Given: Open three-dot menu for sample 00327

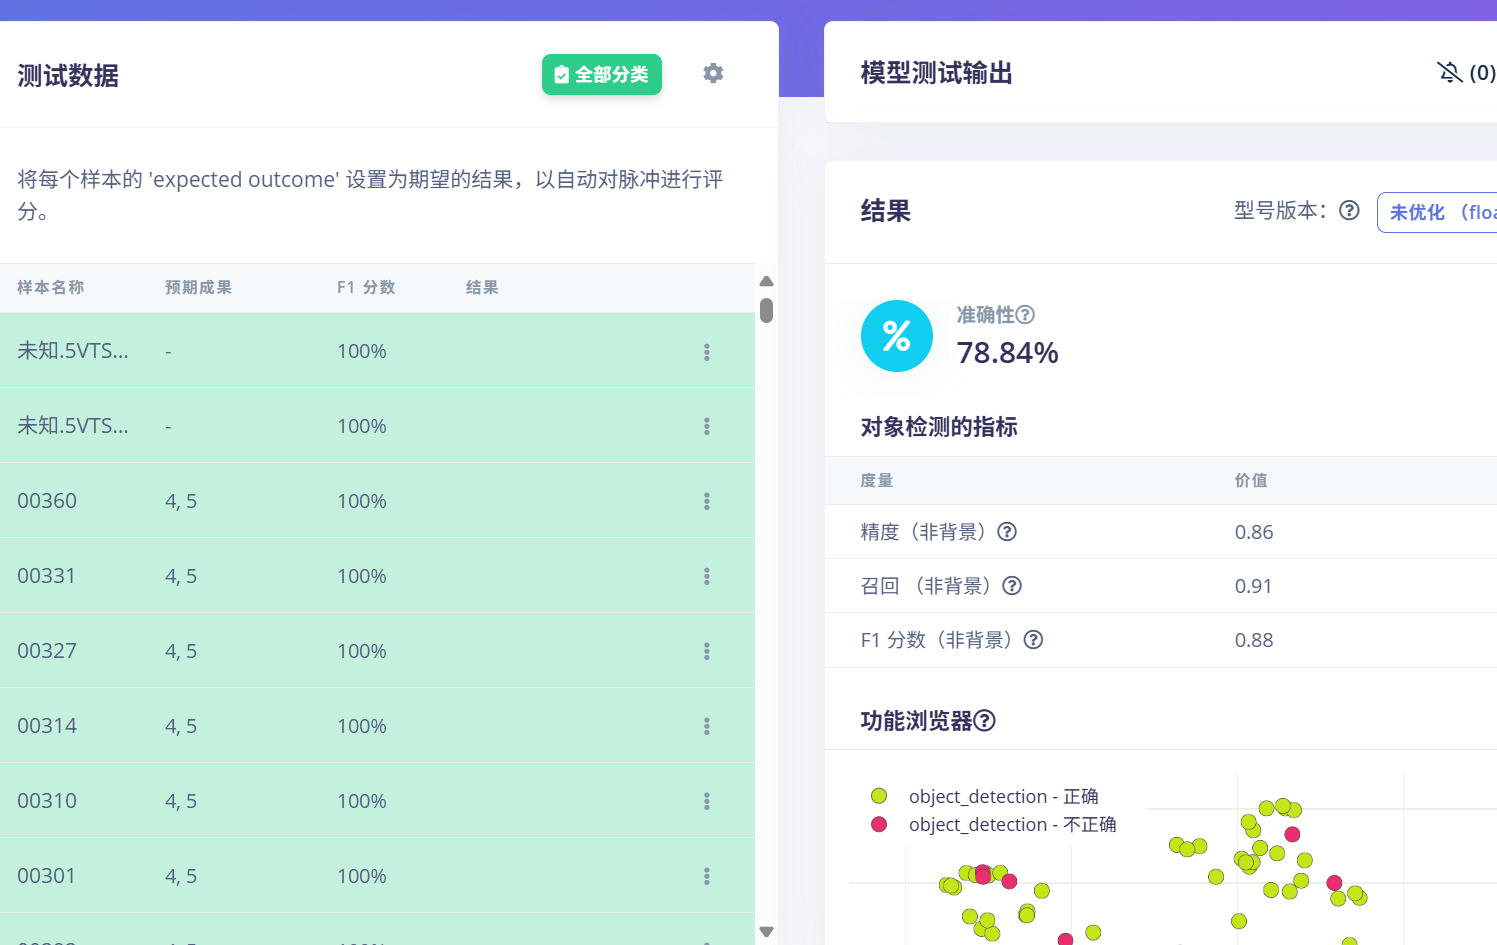Looking at the screenshot, I should coord(707,652).
